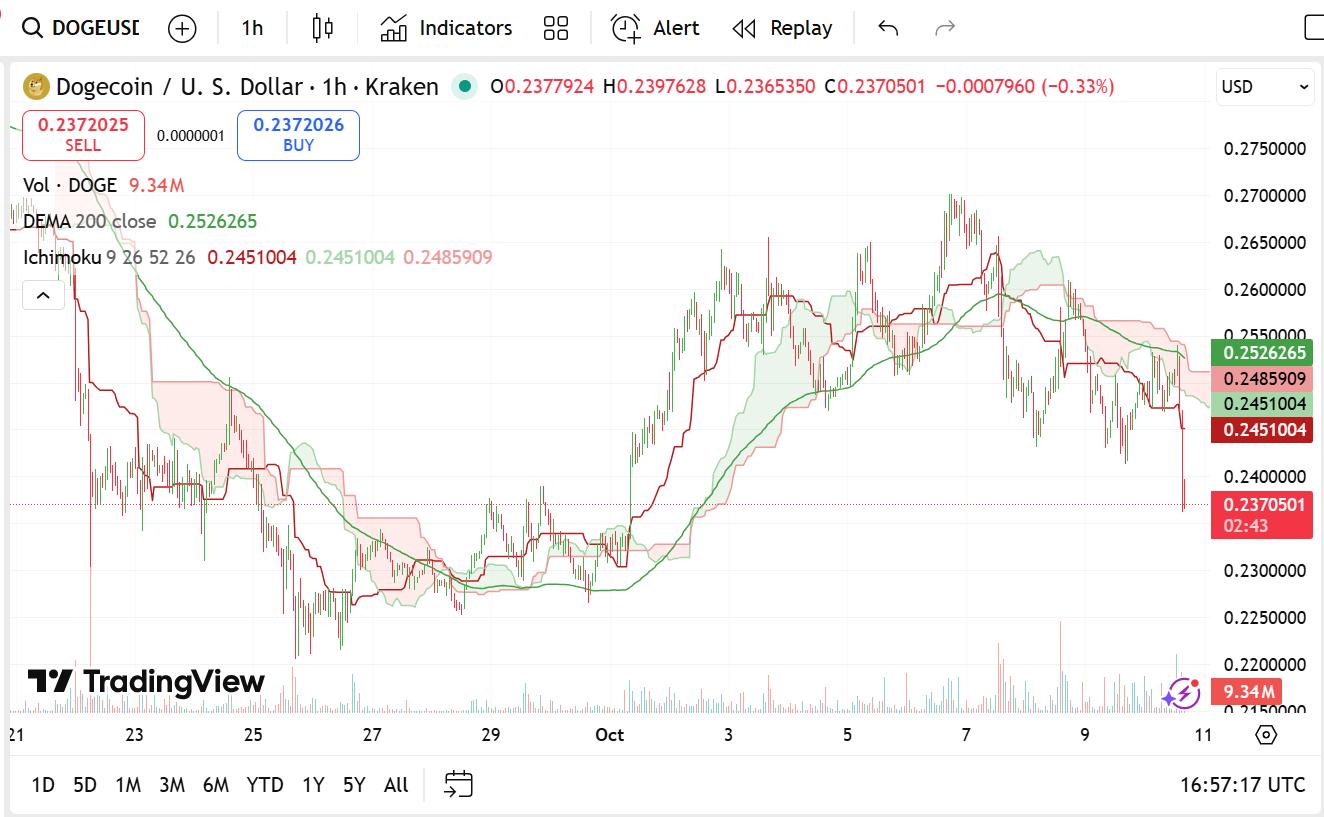Screen dimensions: 1324x817
Task: Switch to the 3M date range
Action: 172,785
